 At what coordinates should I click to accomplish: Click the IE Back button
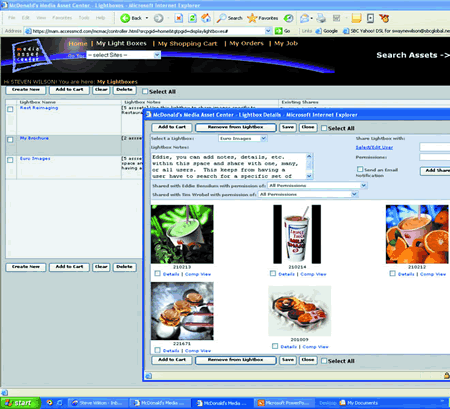pyautogui.click(x=134, y=18)
